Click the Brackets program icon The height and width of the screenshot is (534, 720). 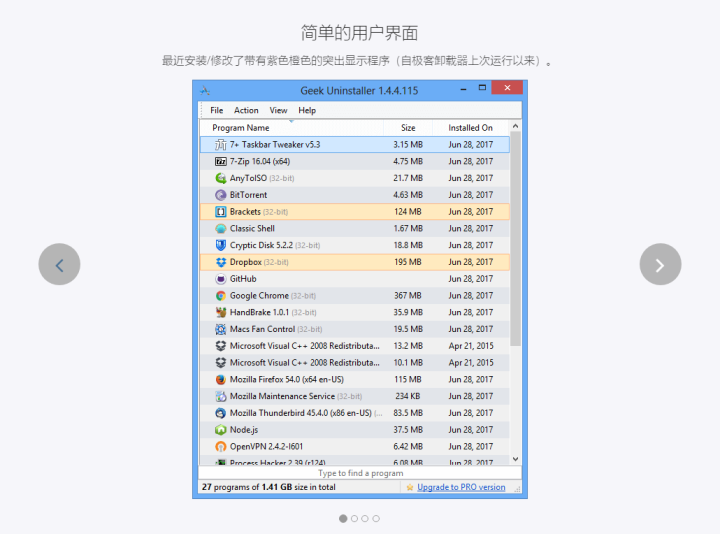(x=221, y=212)
